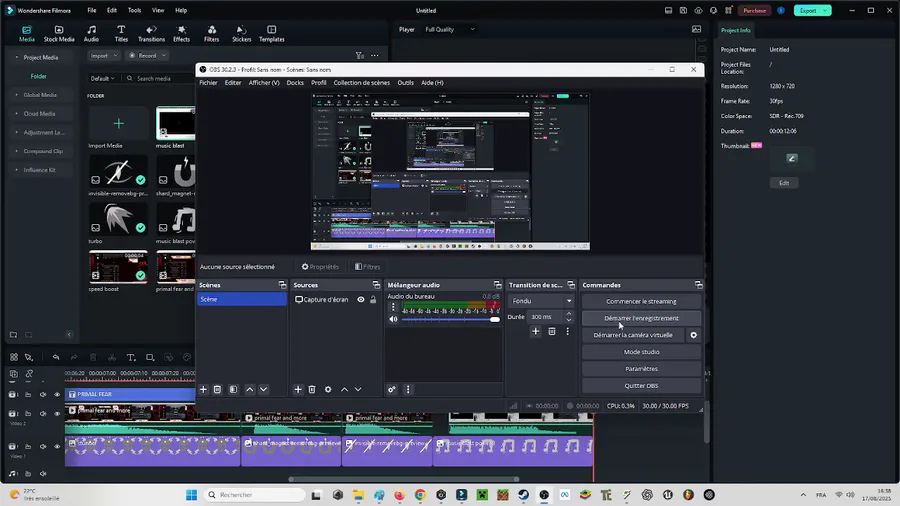900x506 pixels.
Task: Open the Fondu transition dropdown
Action: (541, 301)
